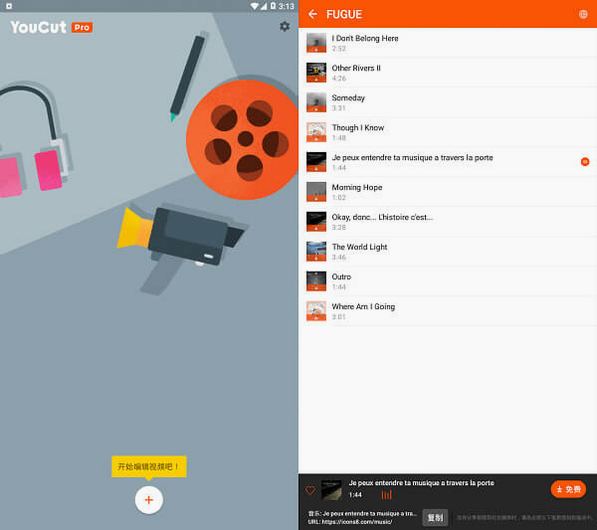Click the orange download free button
Screen dimensions: 597x530
coord(568,489)
